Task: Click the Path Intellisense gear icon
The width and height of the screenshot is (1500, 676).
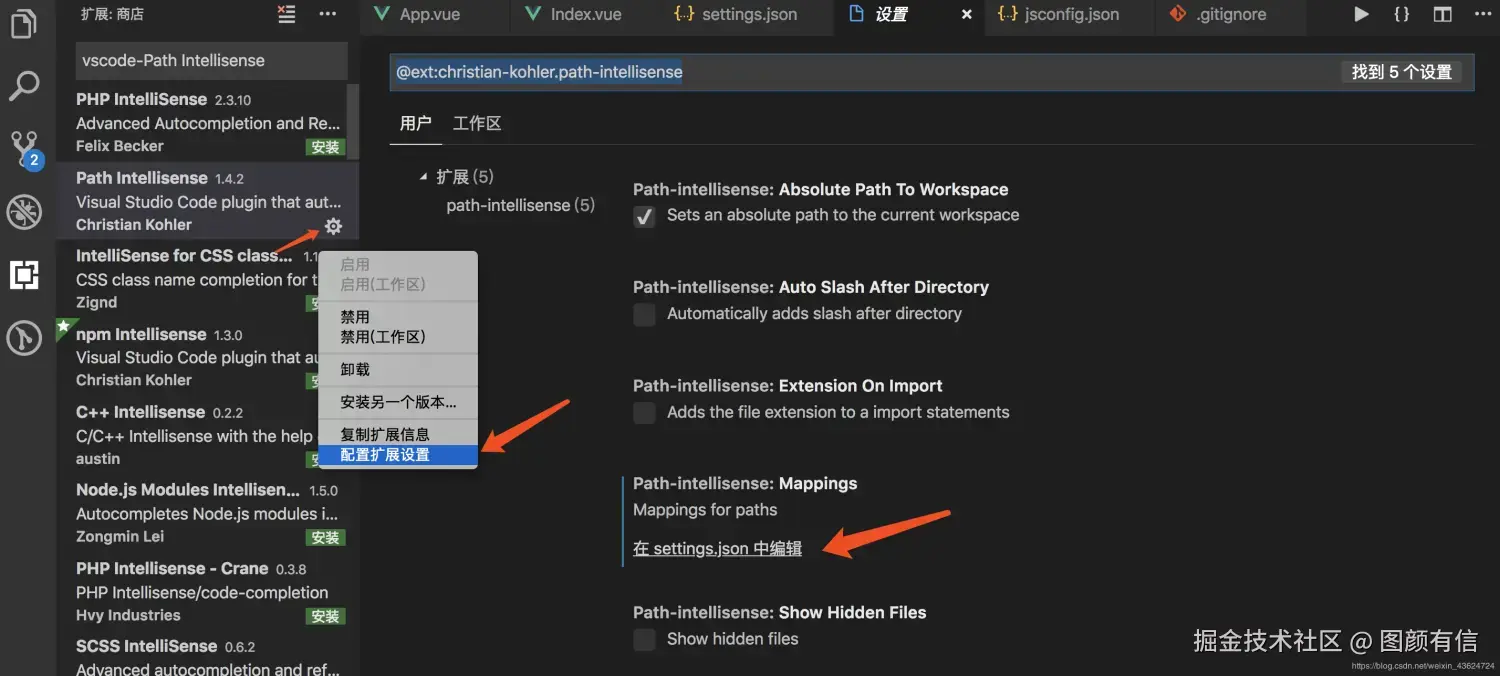Action: pyautogui.click(x=333, y=226)
